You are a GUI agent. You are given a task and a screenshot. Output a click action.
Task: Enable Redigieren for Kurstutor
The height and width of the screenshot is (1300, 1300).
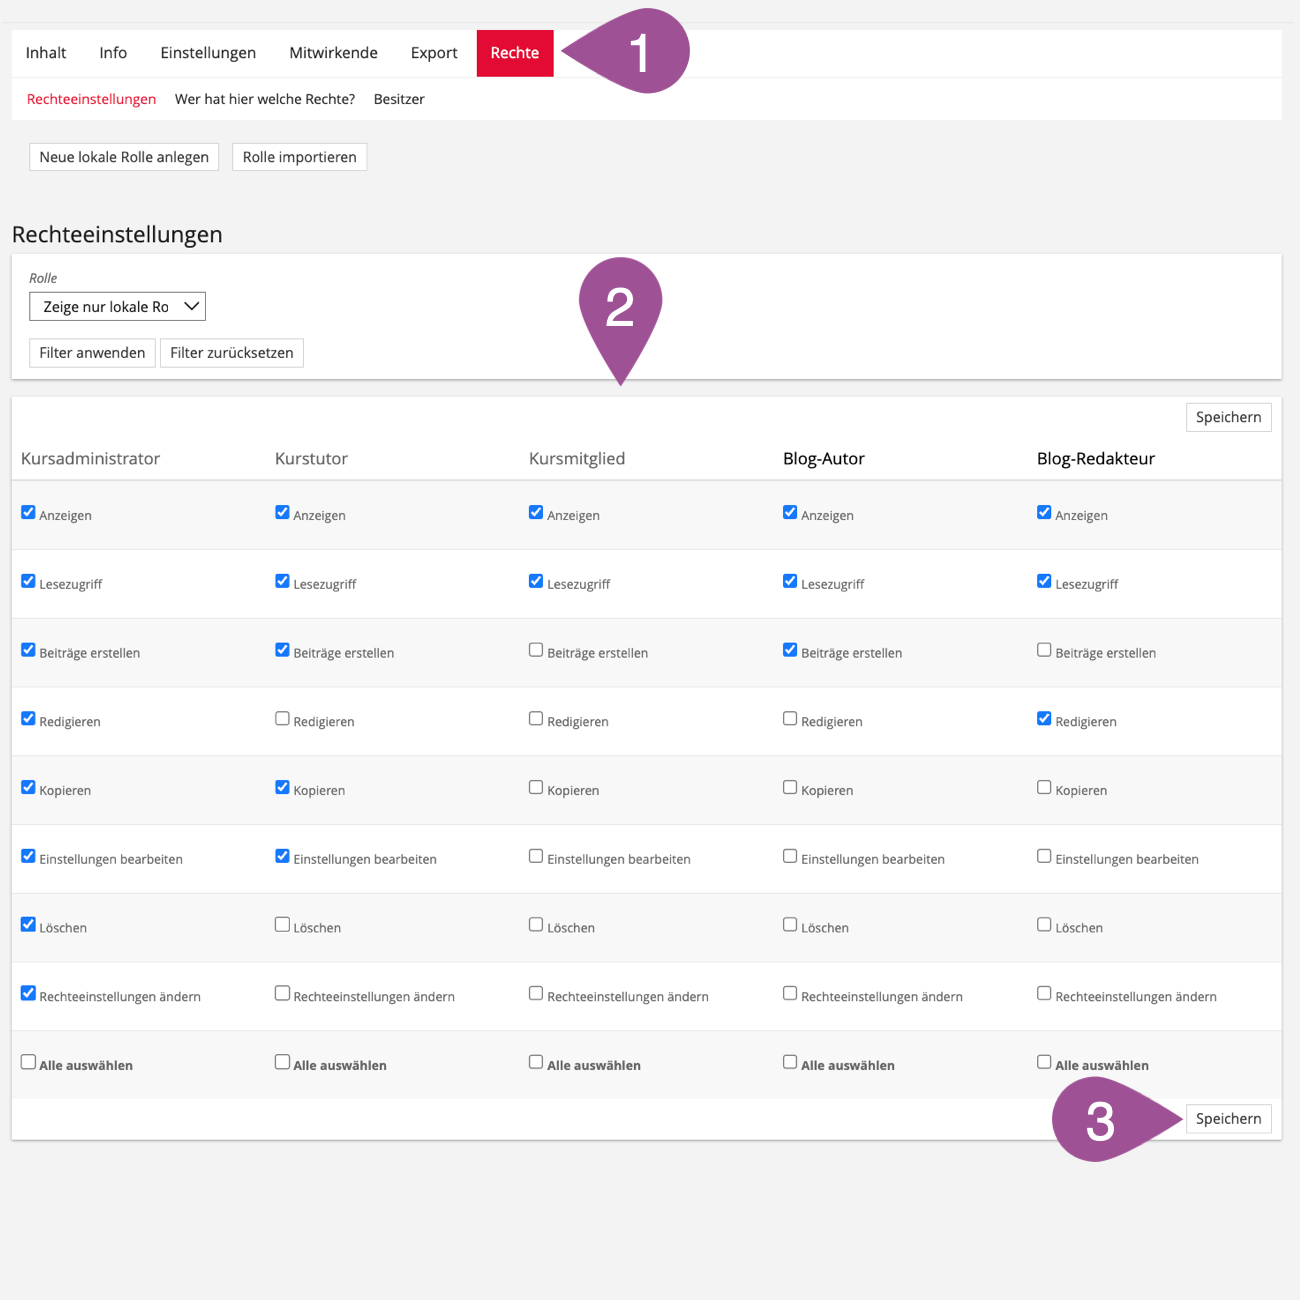[282, 719]
